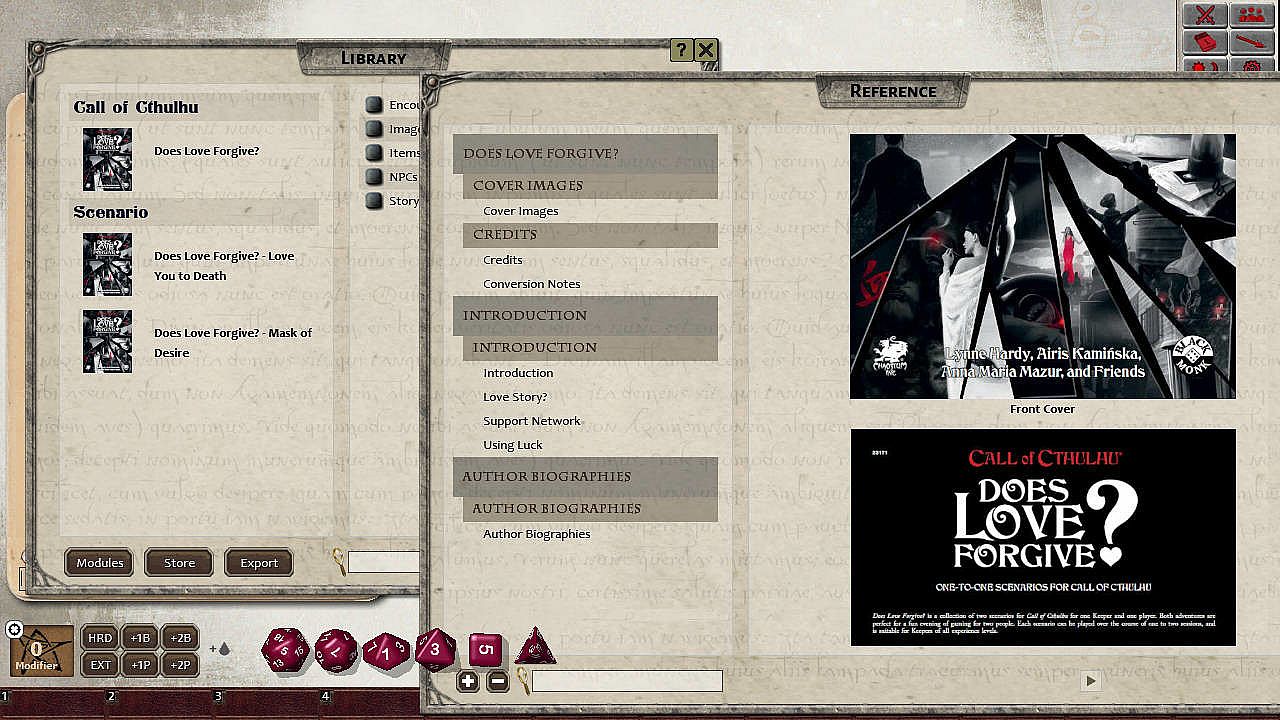Click the Mask of Desire cover thumbnail
The image size is (1280, 720).
point(107,342)
